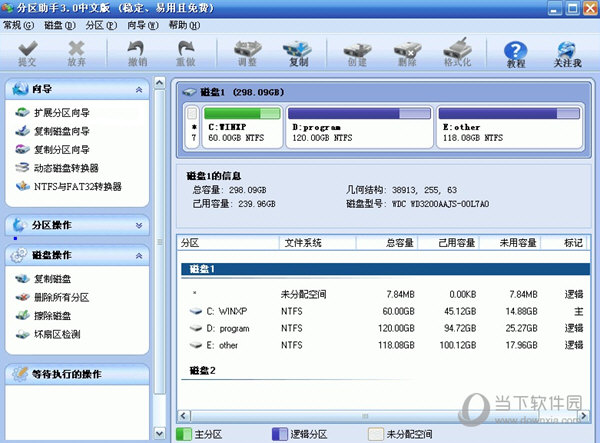The image size is (600, 443).
Task: Select the small unallocated block on disk map
Action: (192, 126)
